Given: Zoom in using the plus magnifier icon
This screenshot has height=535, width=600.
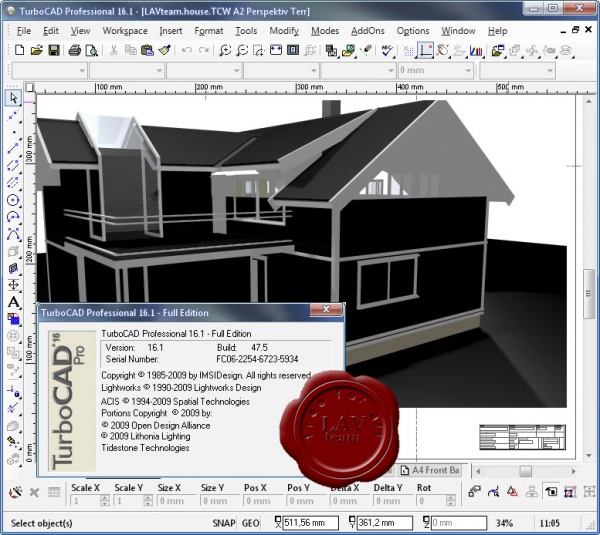Looking at the screenshot, I should click(225, 50).
